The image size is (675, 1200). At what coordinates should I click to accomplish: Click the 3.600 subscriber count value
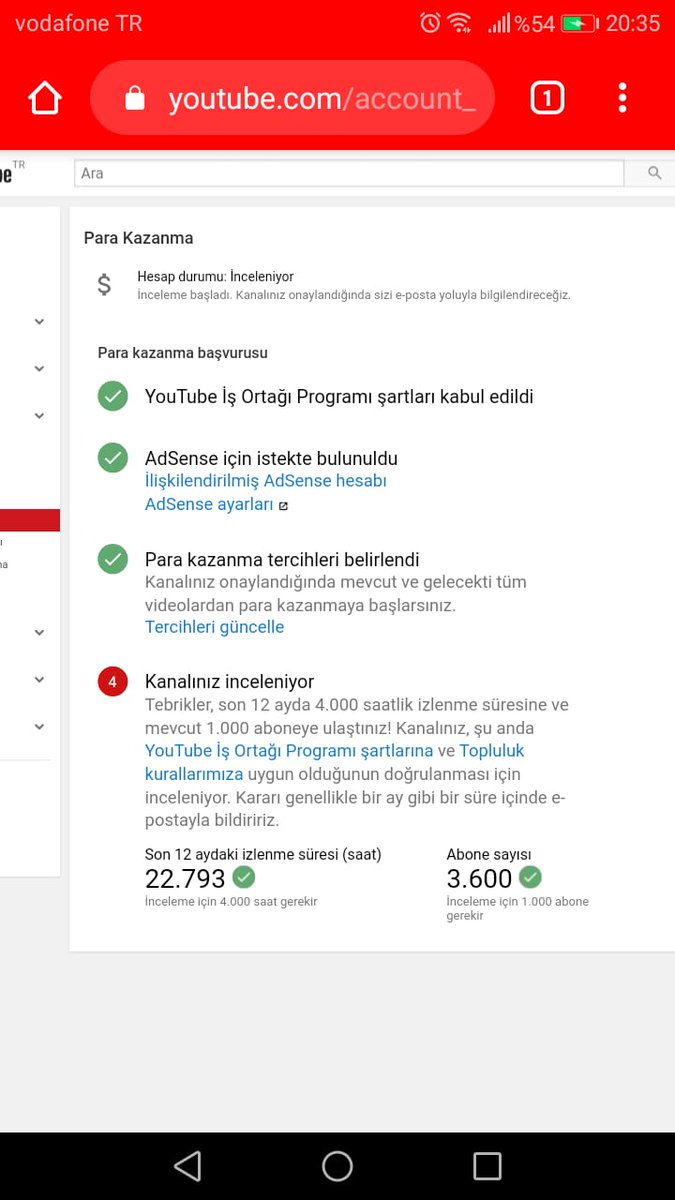pyautogui.click(x=479, y=879)
